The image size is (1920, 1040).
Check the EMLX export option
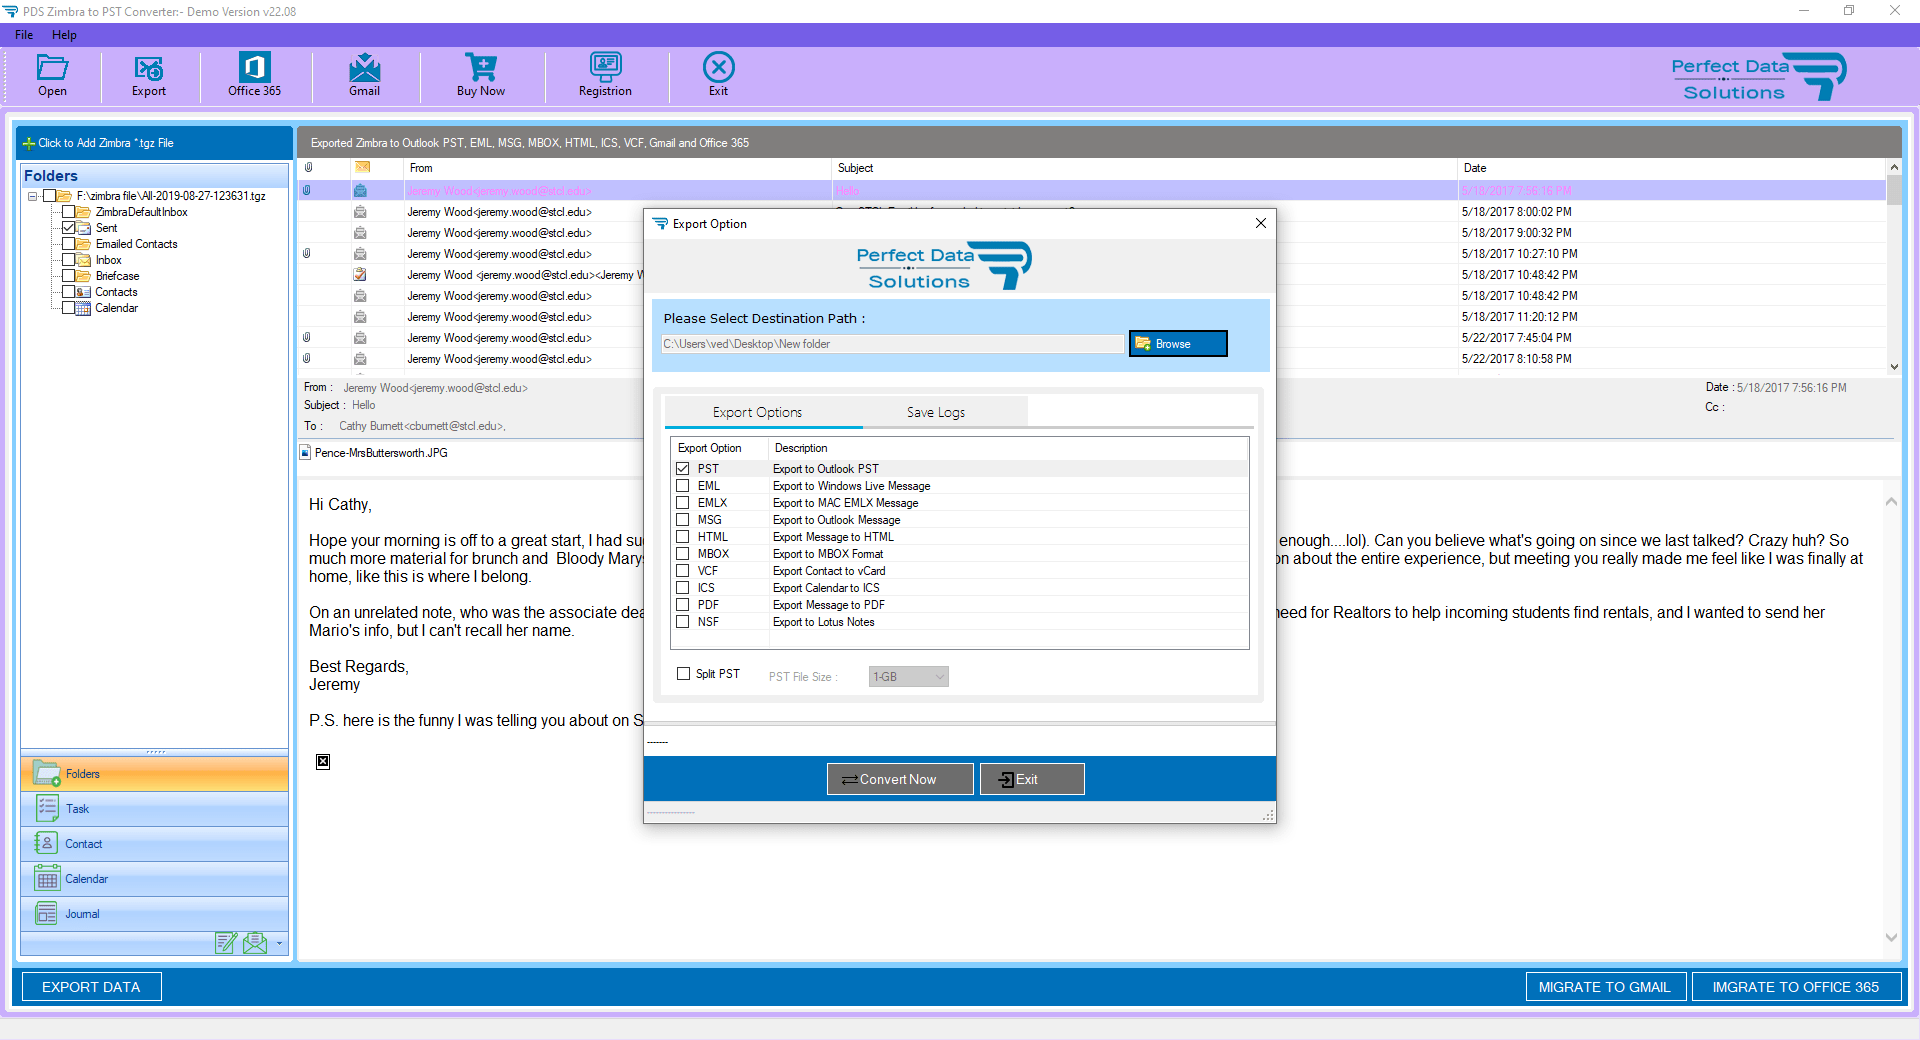683,503
